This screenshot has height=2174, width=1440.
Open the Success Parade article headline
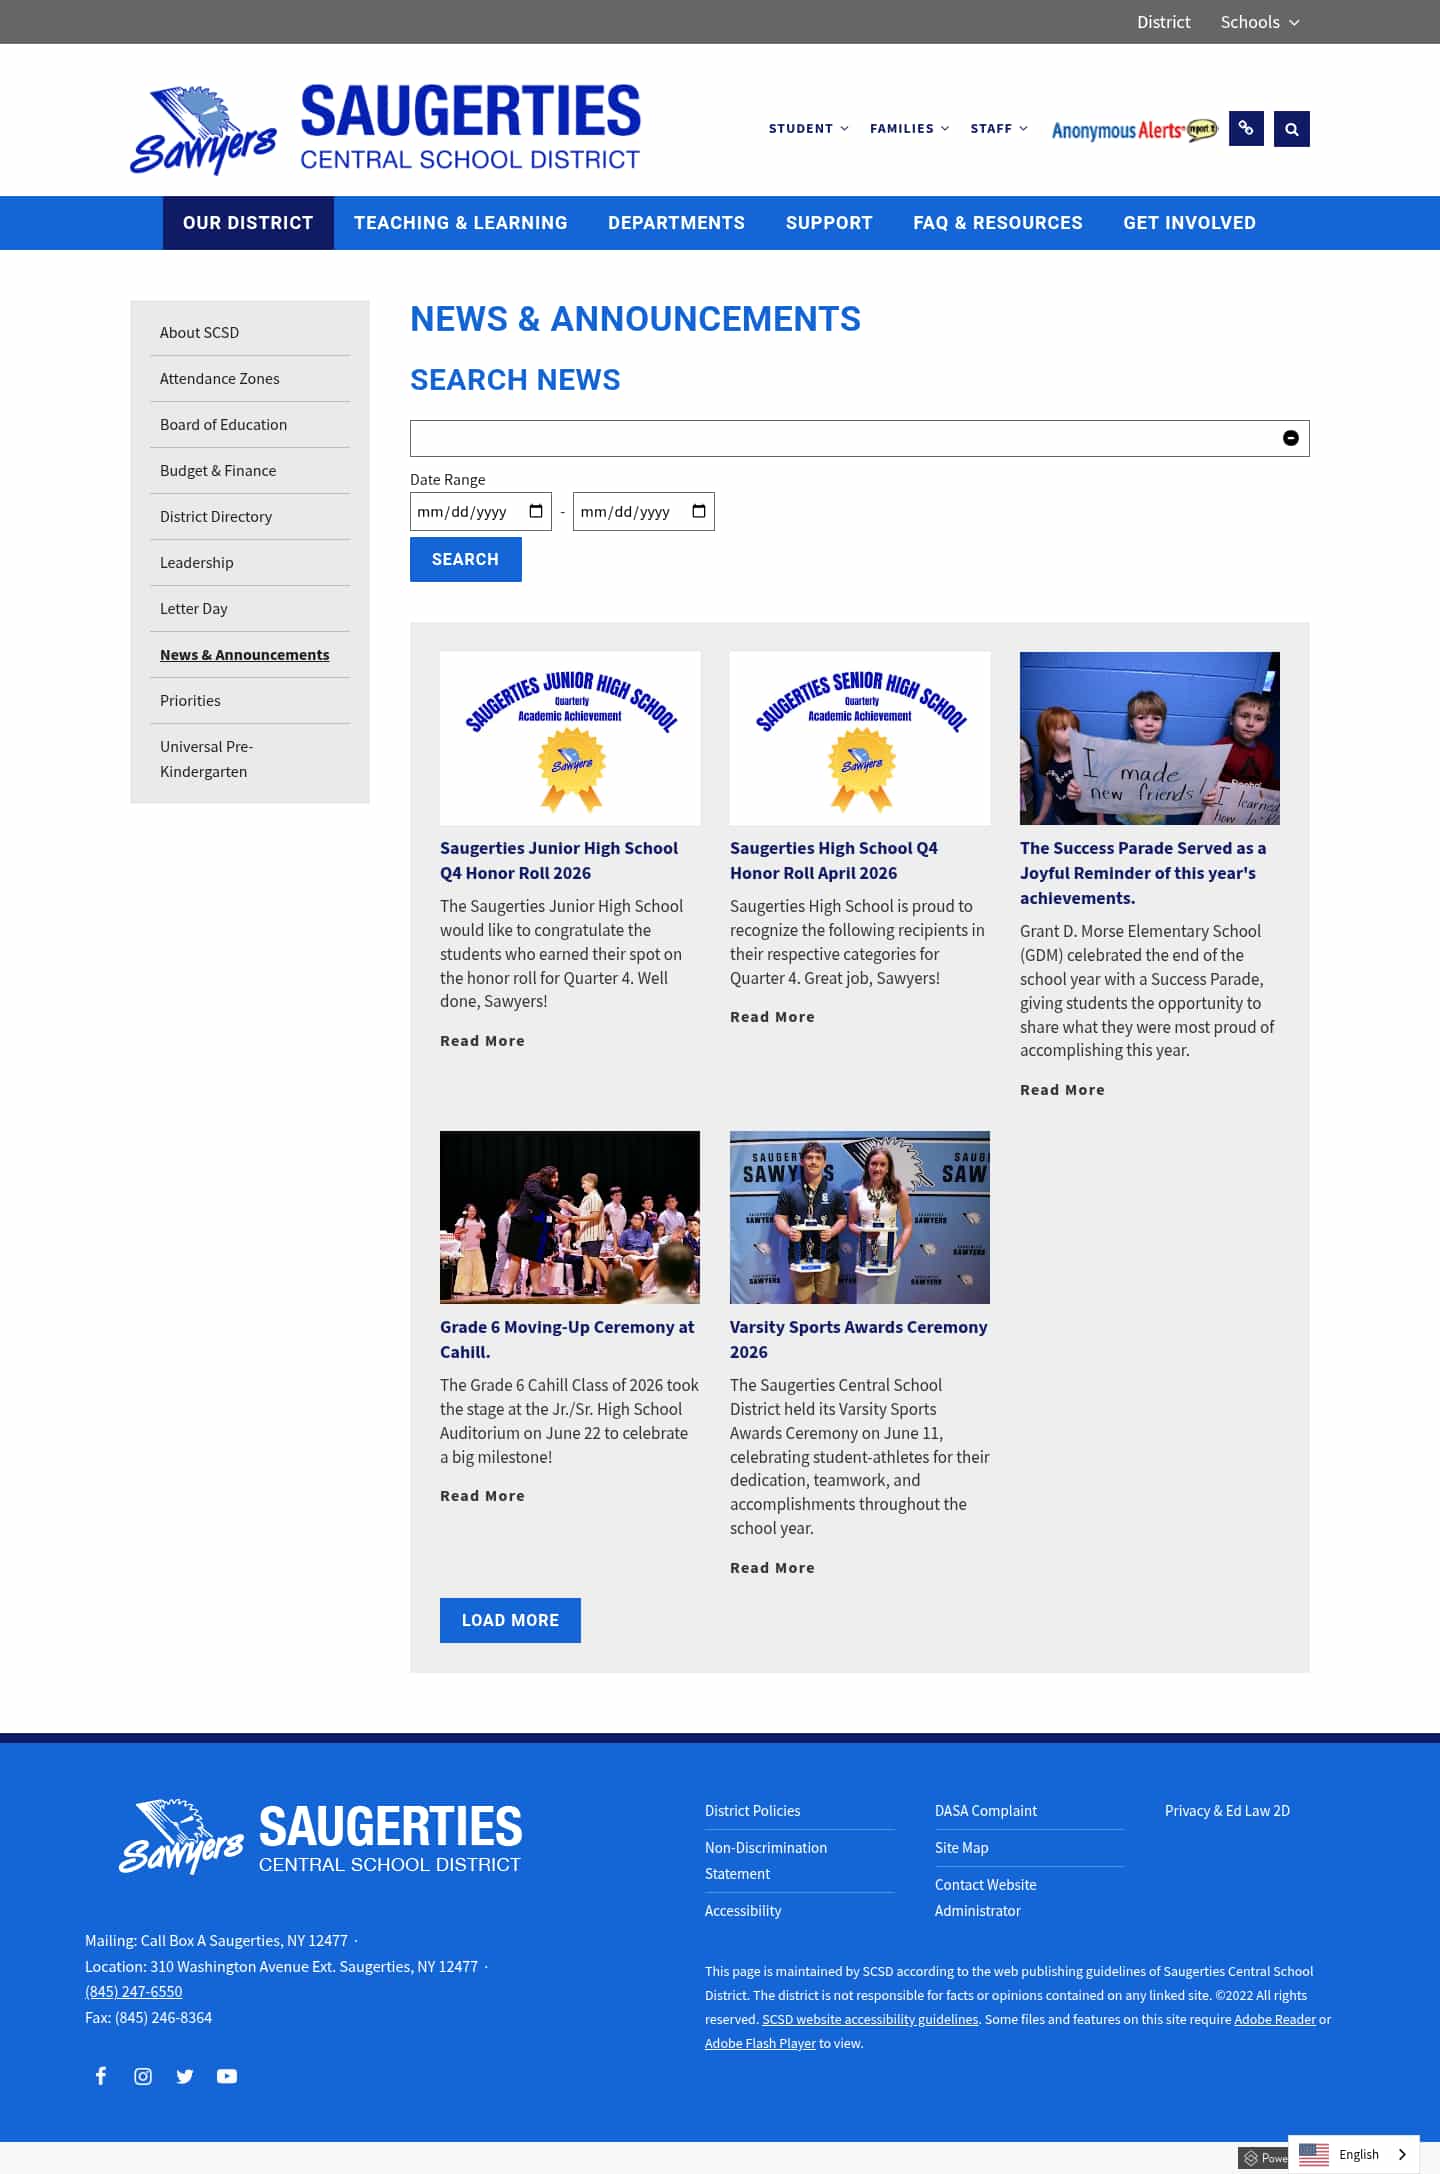[1143, 873]
